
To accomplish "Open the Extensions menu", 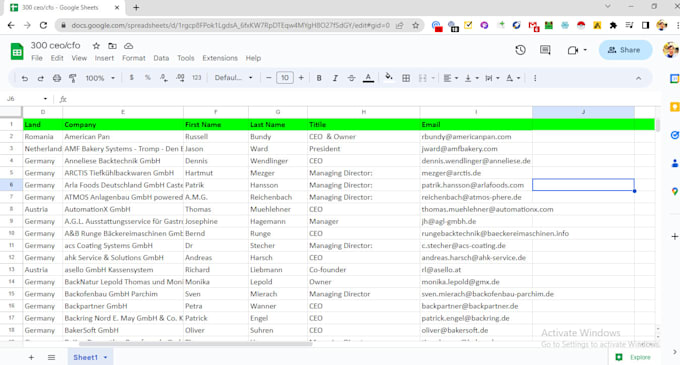I will point(220,58).
